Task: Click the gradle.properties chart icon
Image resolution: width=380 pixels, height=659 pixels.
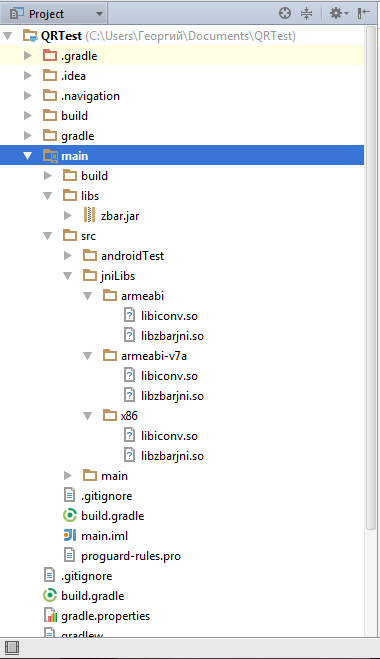Action: tap(50, 616)
